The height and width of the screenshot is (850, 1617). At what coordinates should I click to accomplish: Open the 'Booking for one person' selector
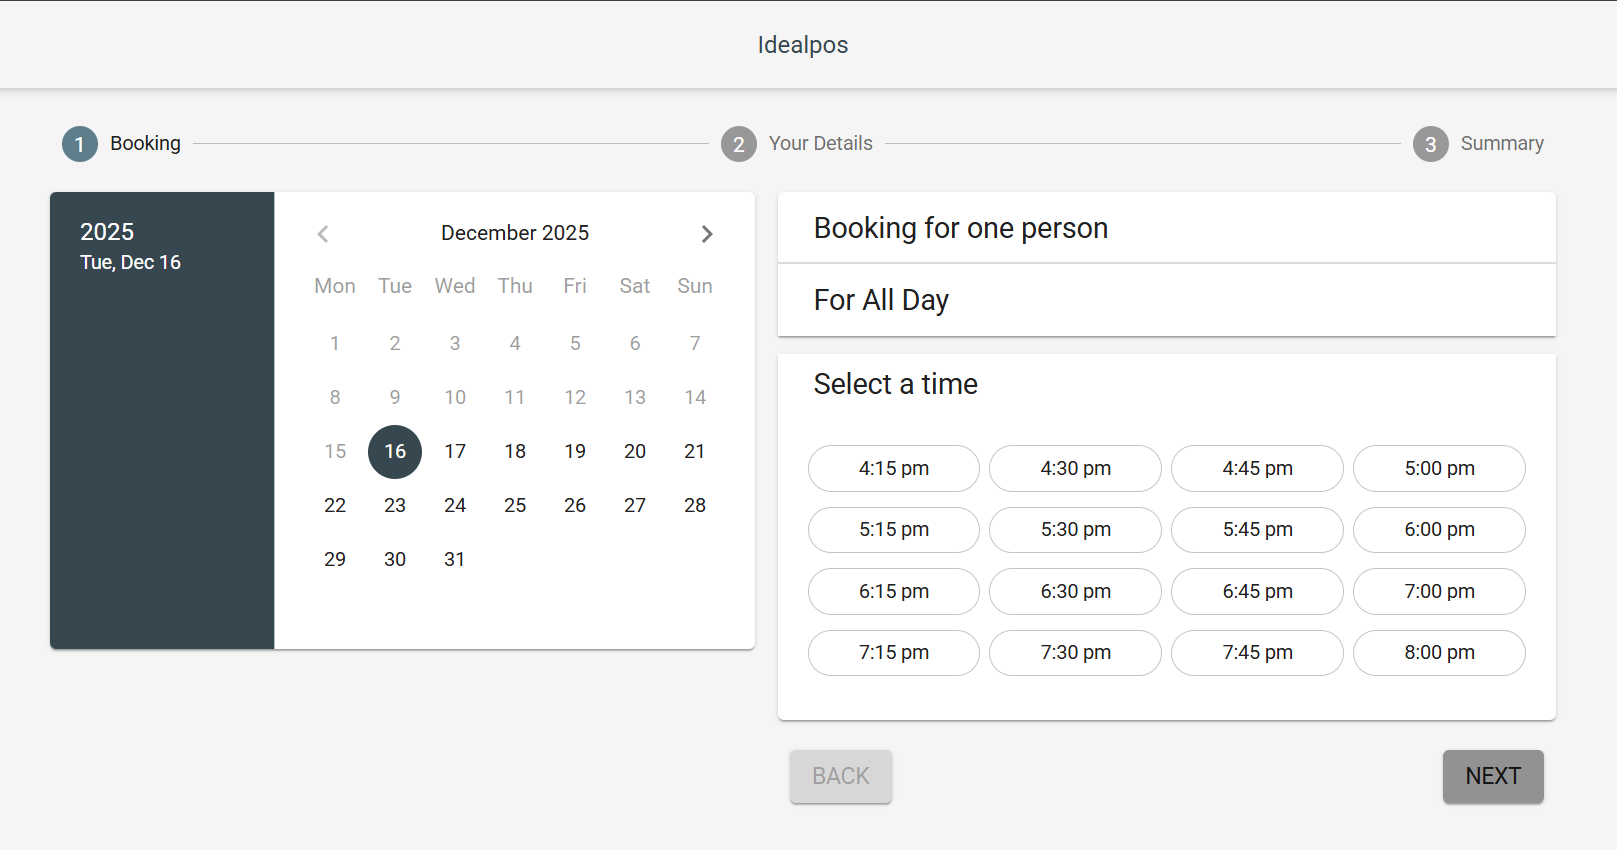click(x=1166, y=228)
